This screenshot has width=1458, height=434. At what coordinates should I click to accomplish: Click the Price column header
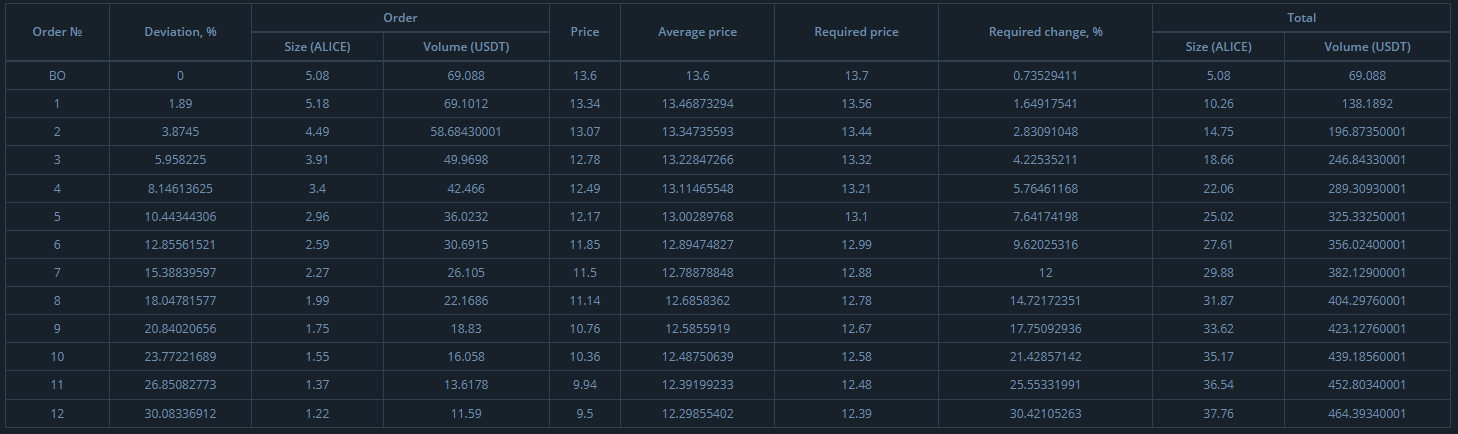coord(585,32)
